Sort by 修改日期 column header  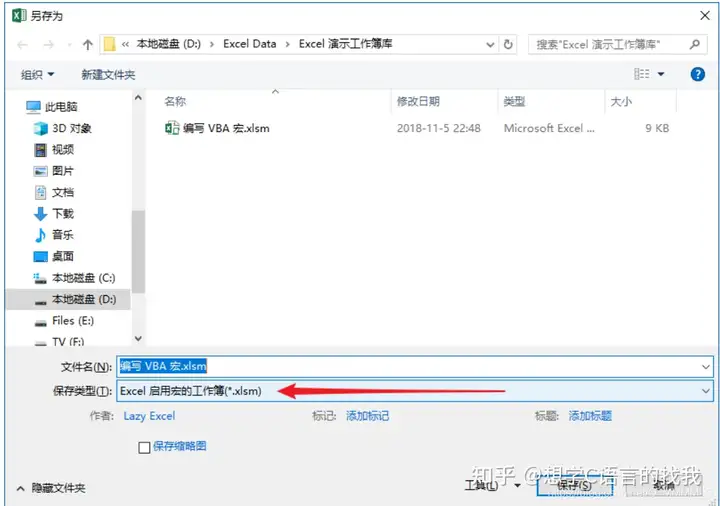(418, 101)
